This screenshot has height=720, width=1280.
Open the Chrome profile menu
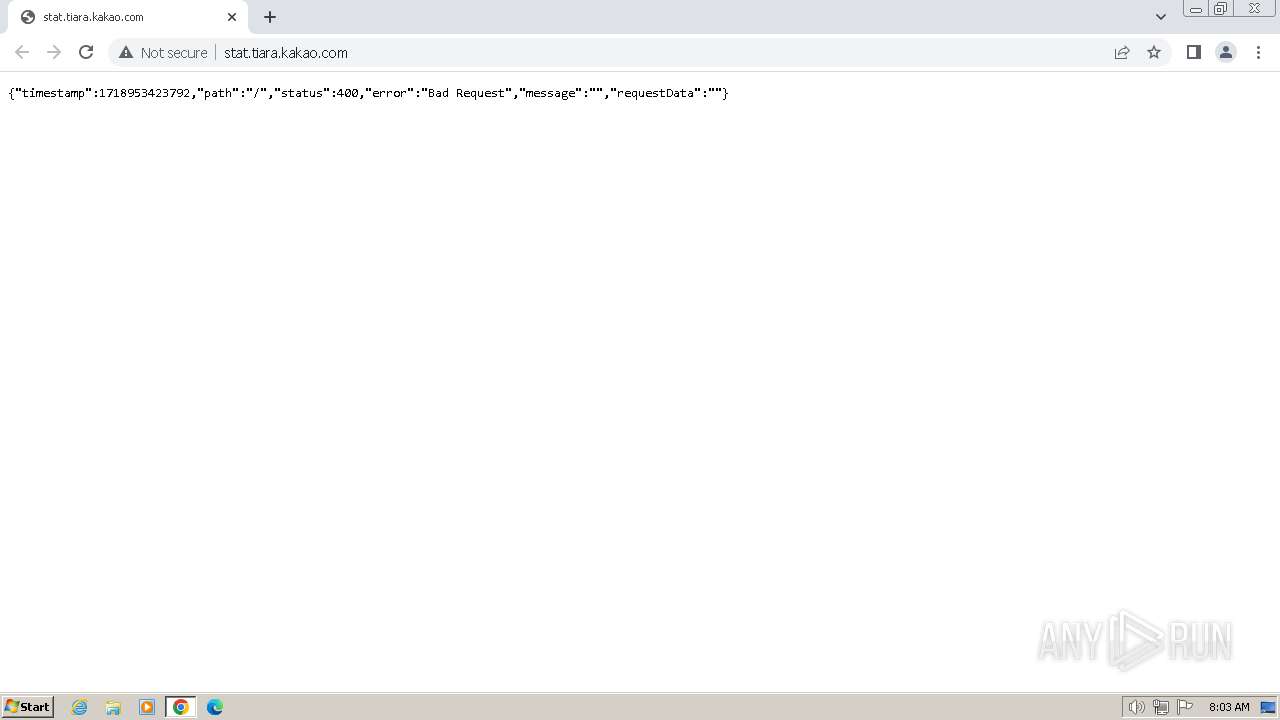point(1225,52)
